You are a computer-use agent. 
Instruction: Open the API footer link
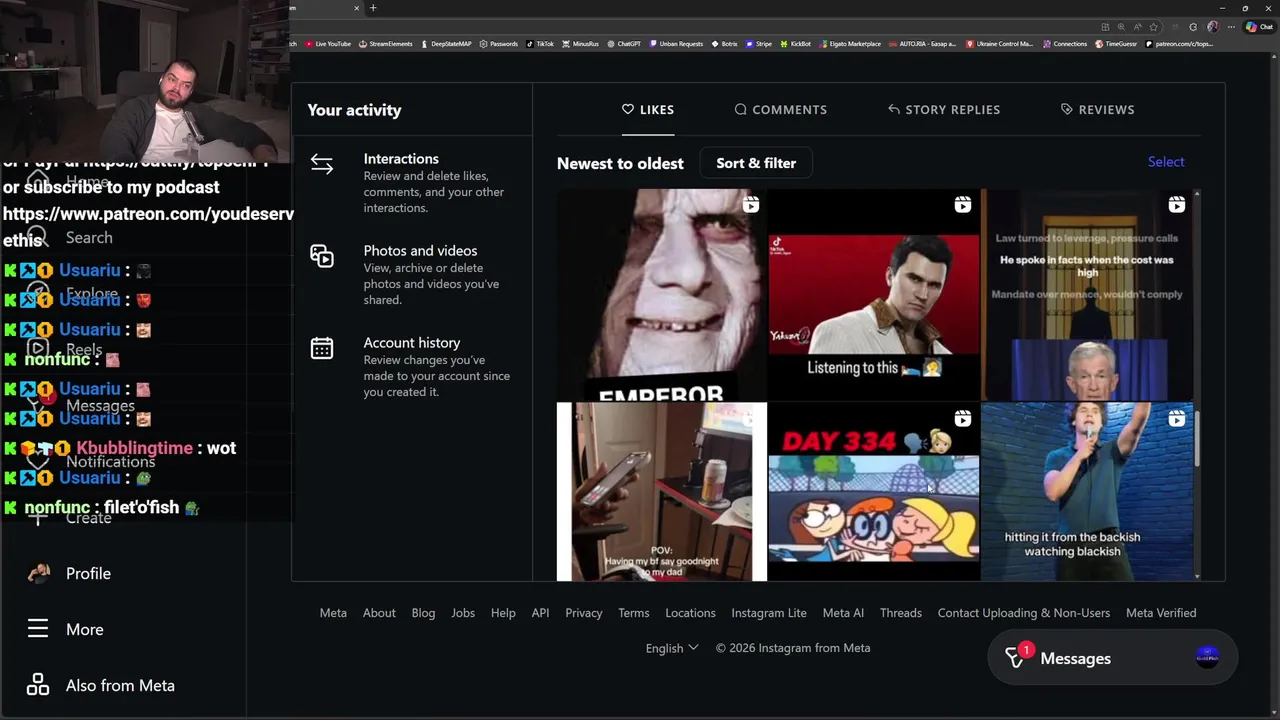(540, 613)
